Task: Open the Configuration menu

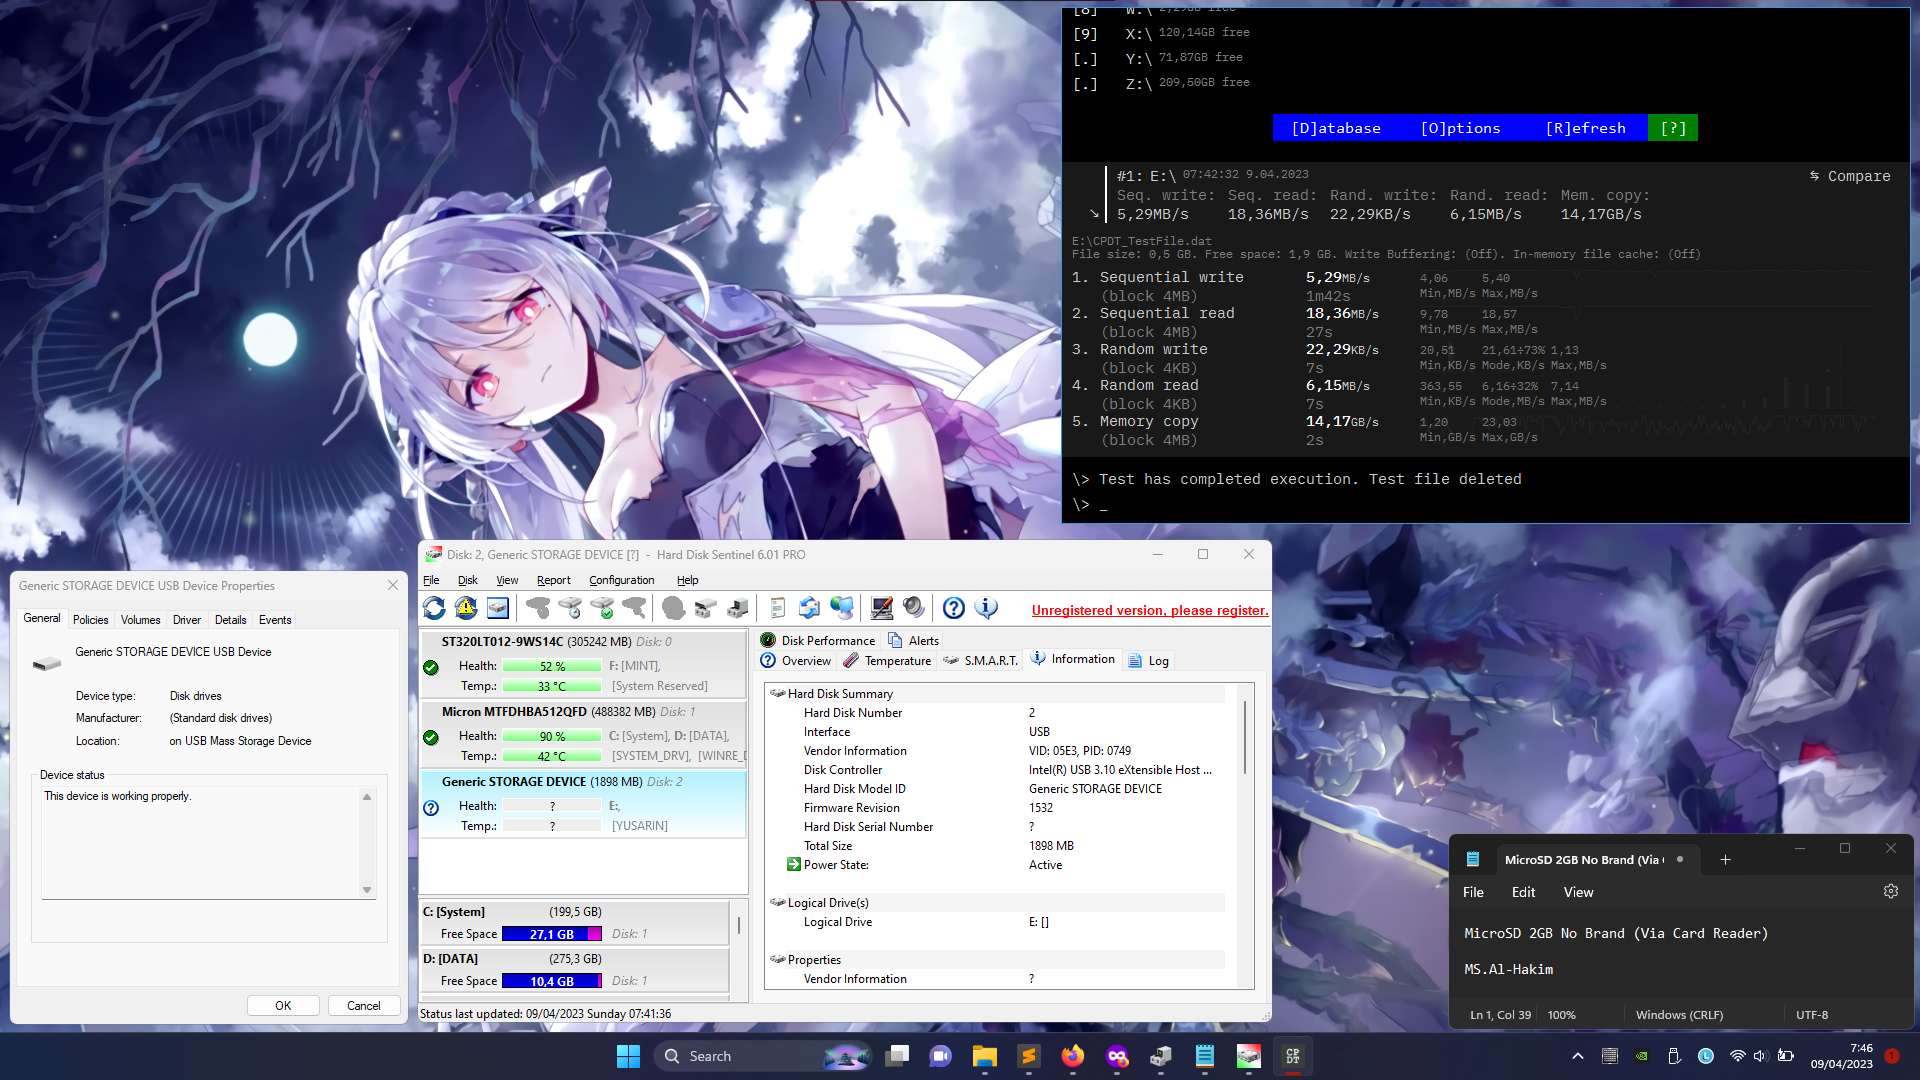Action: click(621, 580)
